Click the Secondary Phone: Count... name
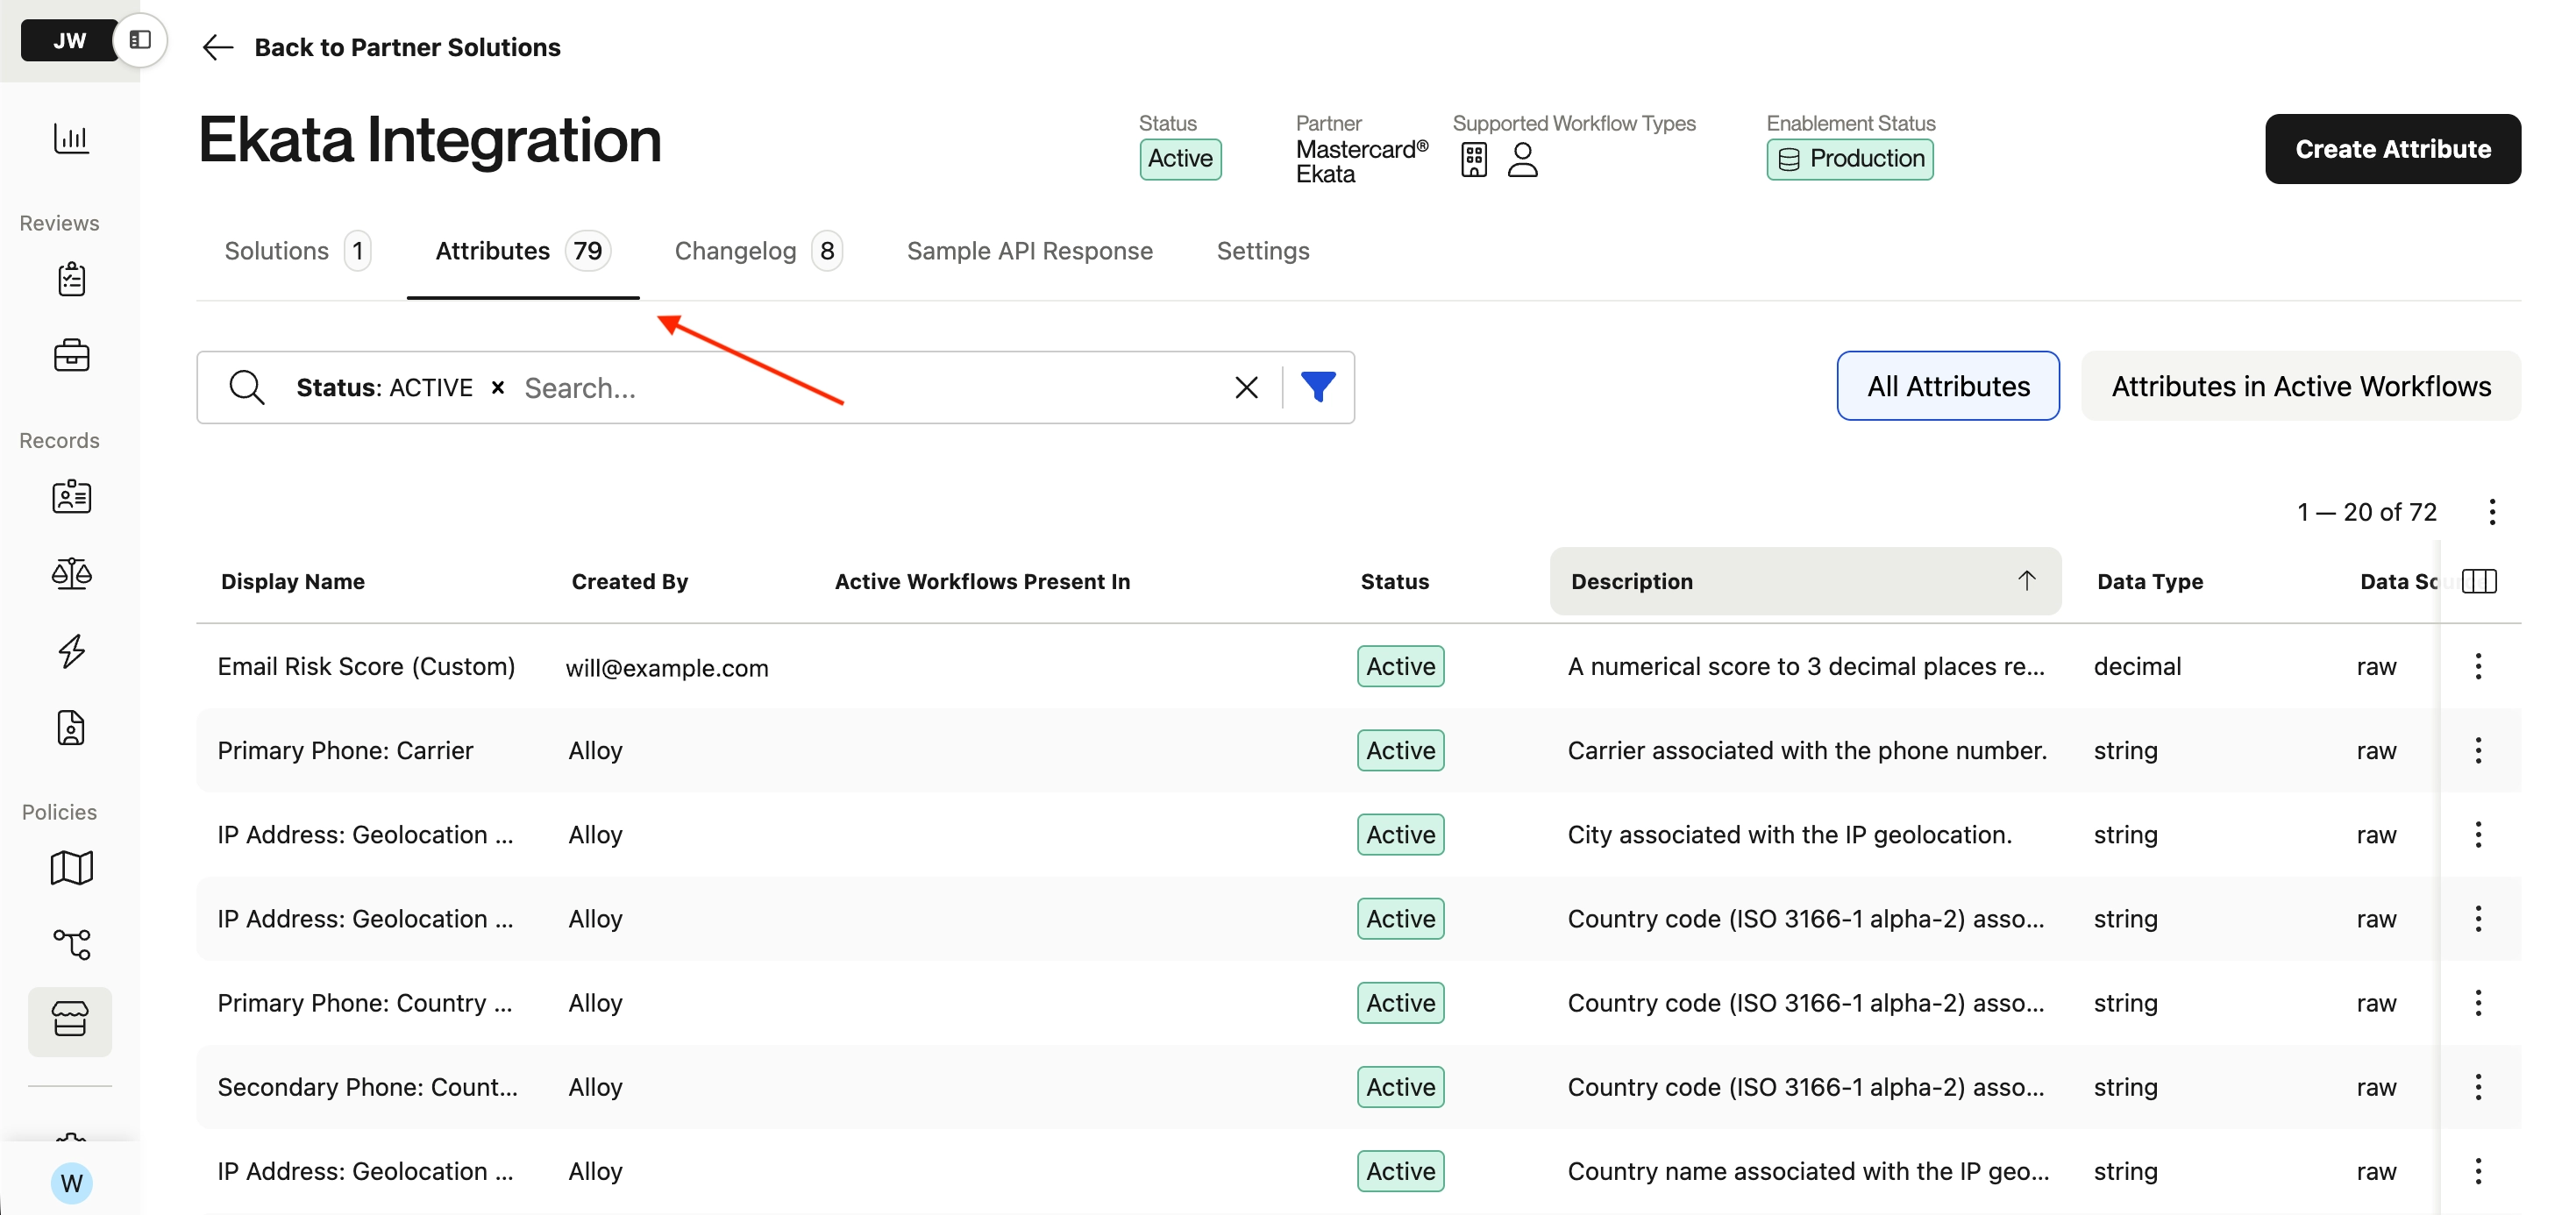The height and width of the screenshot is (1215, 2576). coord(367,1087)
